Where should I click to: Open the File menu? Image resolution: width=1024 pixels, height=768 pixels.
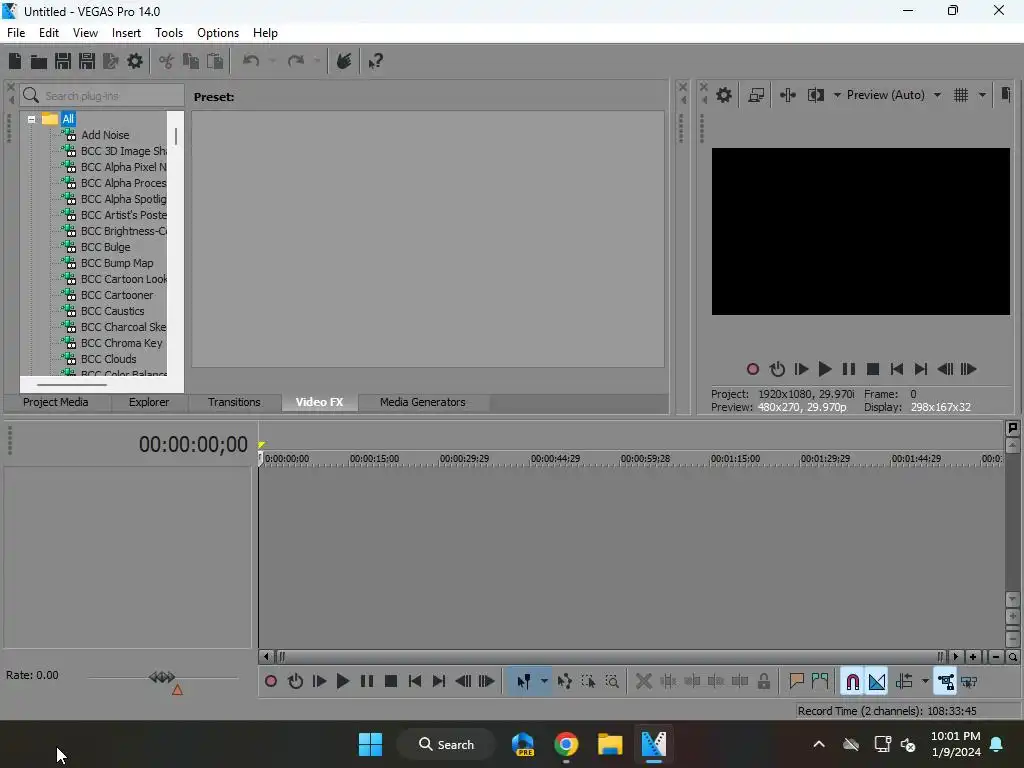pos(16,33)
